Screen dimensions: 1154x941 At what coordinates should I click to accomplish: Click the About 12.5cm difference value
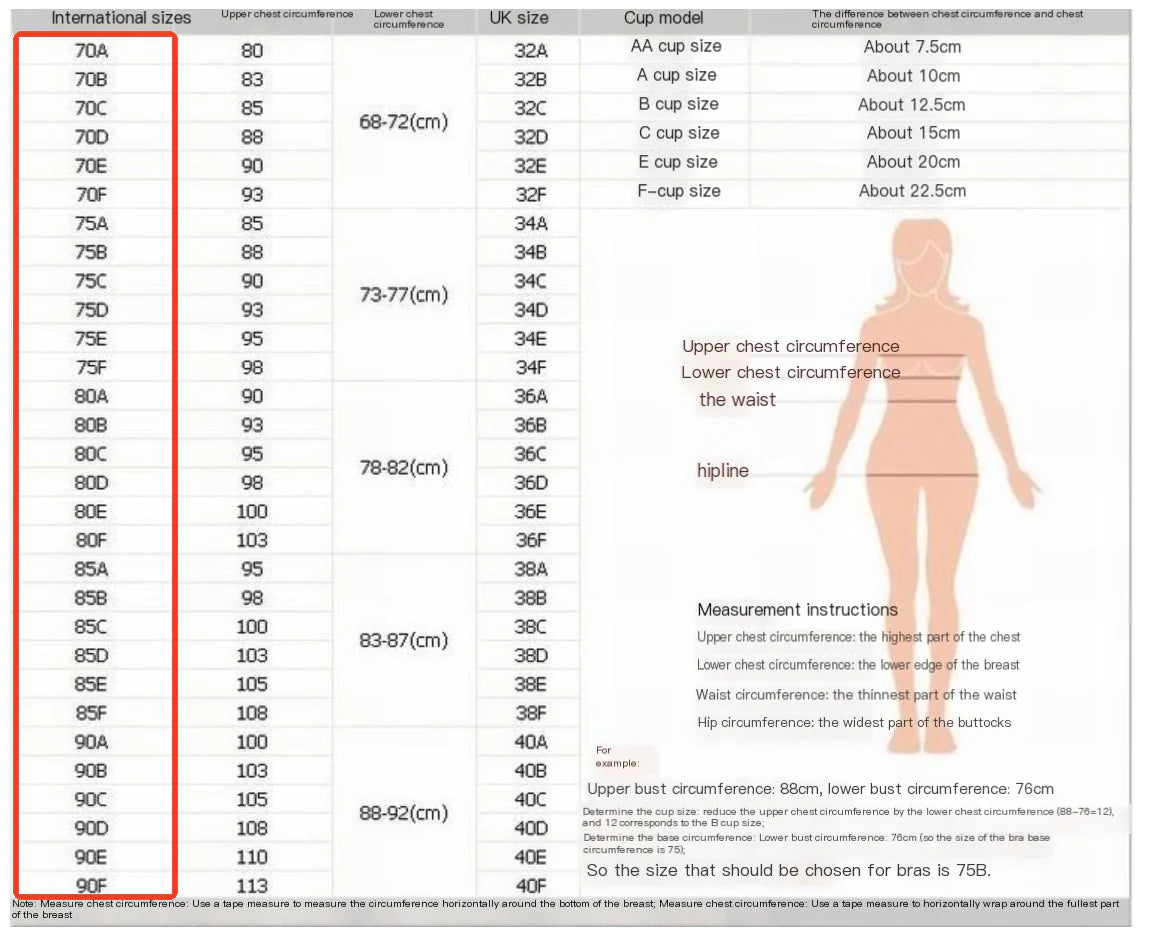(x=911, y=105)
